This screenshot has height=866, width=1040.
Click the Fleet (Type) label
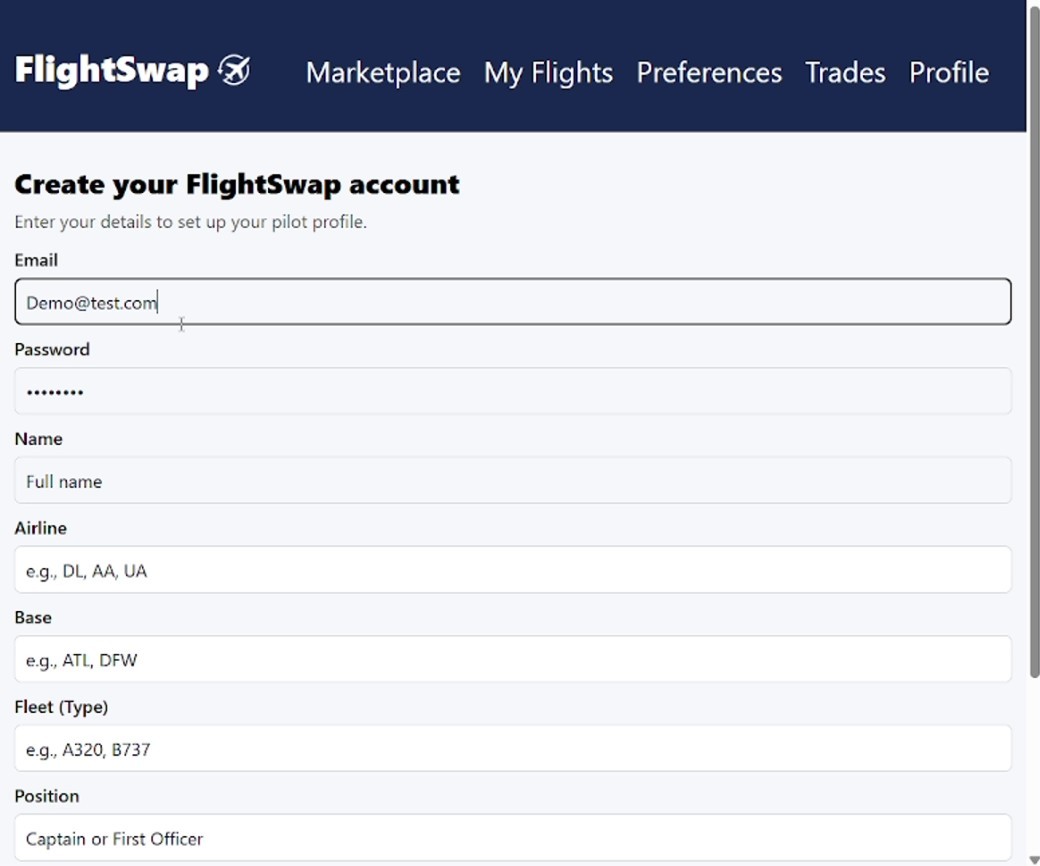[x=61, y=708]
